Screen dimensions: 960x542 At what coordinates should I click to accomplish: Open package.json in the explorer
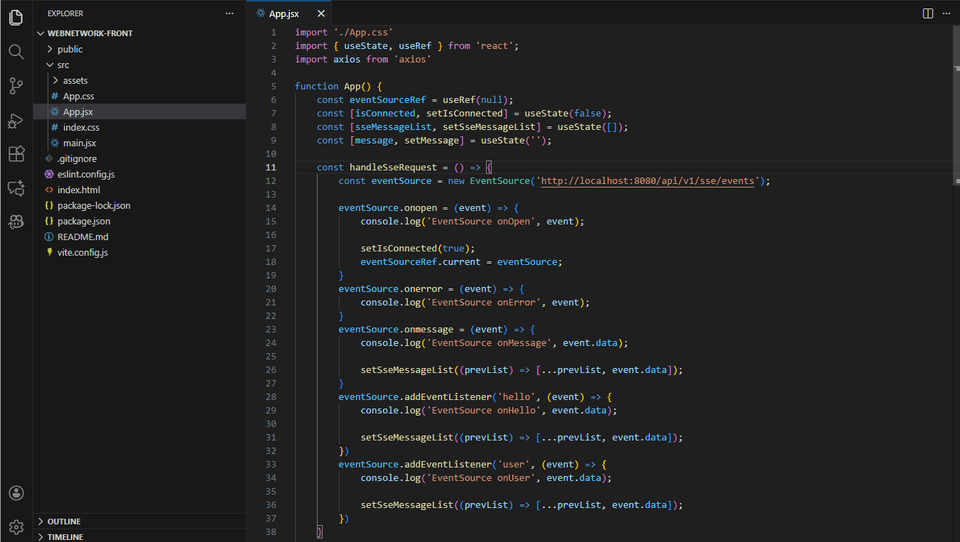click(83, 221)
